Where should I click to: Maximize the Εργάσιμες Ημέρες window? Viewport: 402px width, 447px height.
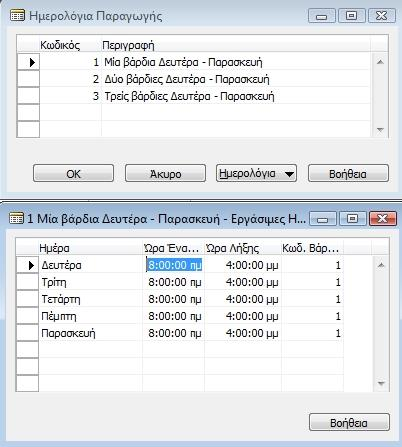tap(352, 219)
